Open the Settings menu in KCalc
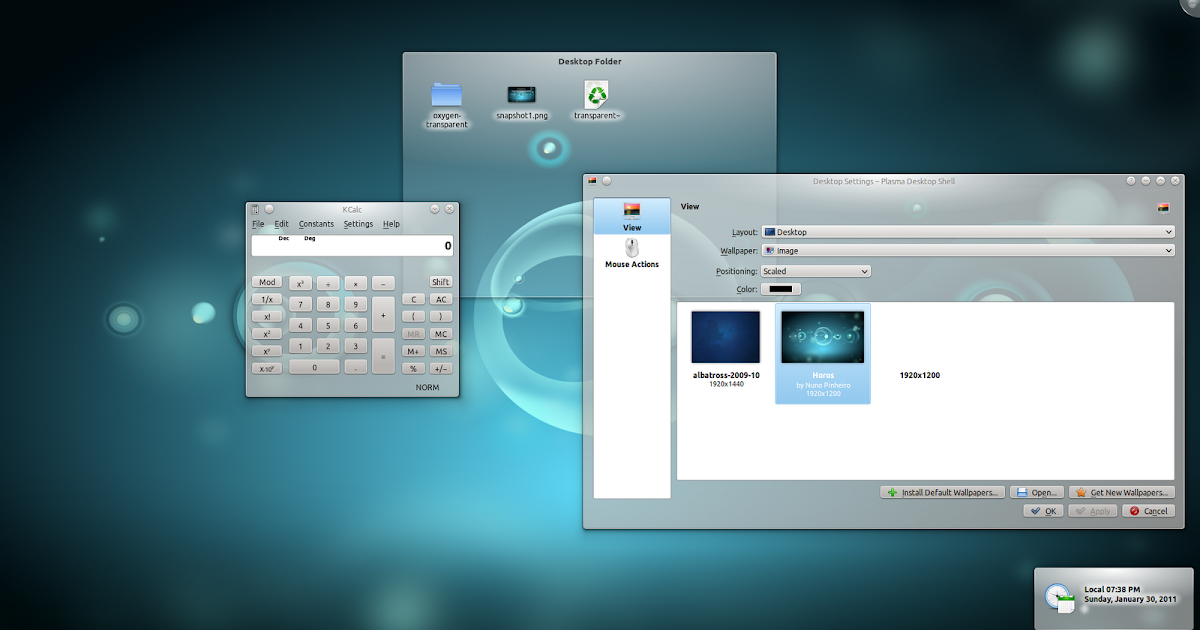1200x630 pixels. point(358,223)
